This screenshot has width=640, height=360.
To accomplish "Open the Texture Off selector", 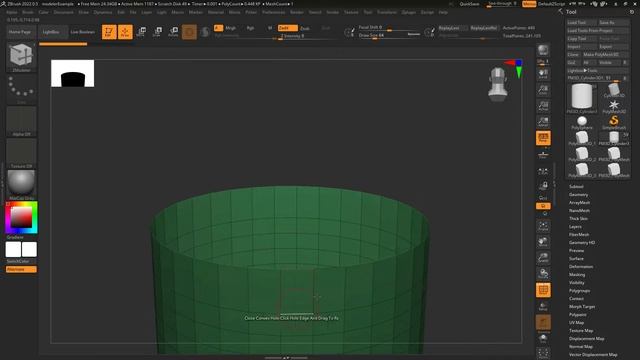I will point(21,153).
